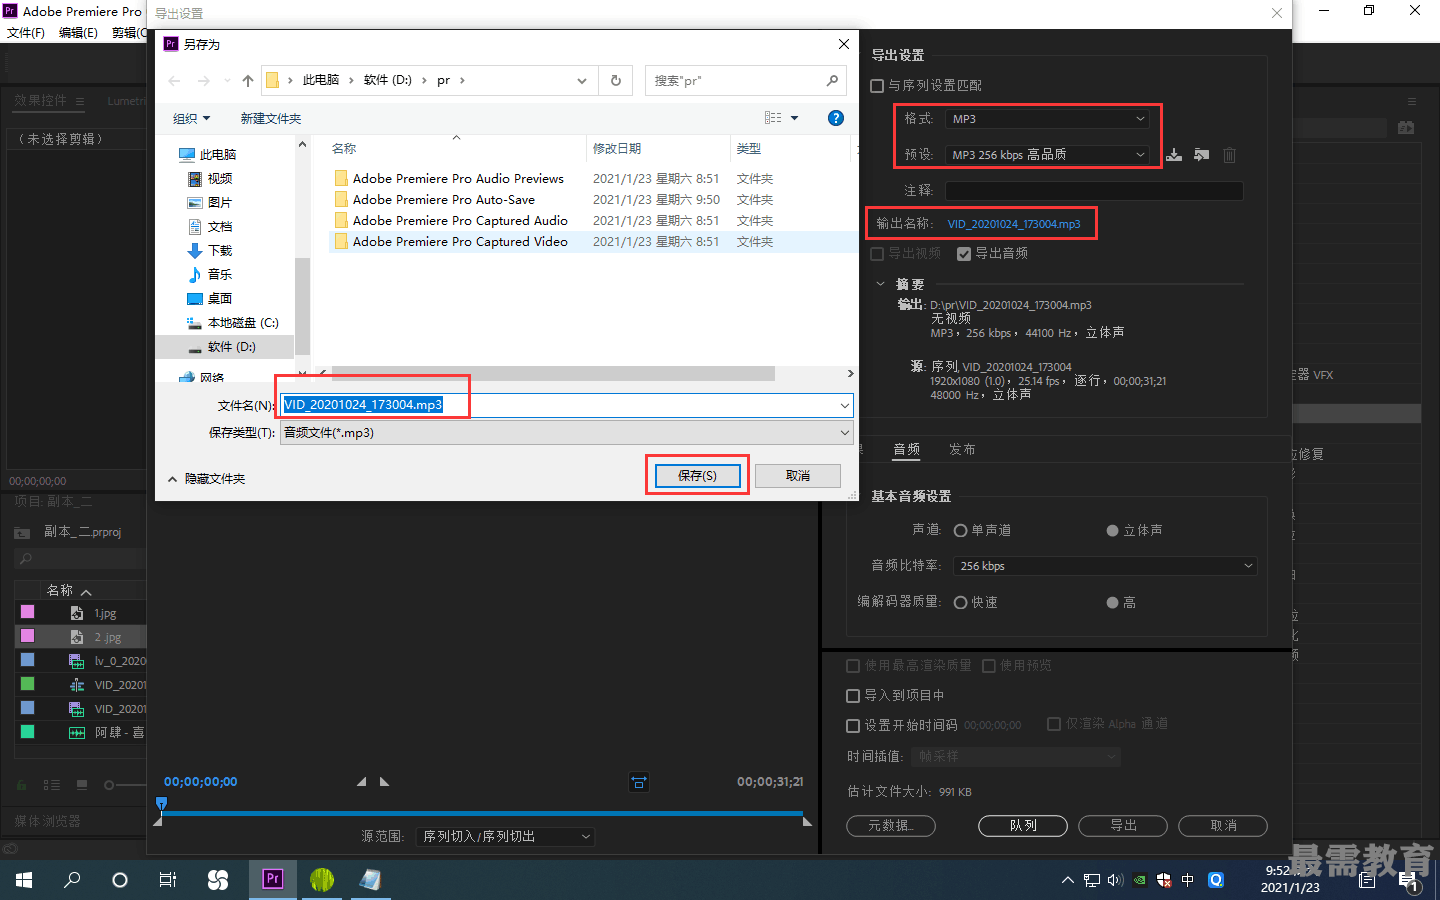
Task: Switch to the Publish (发布) tab
Action: (962, 450)
